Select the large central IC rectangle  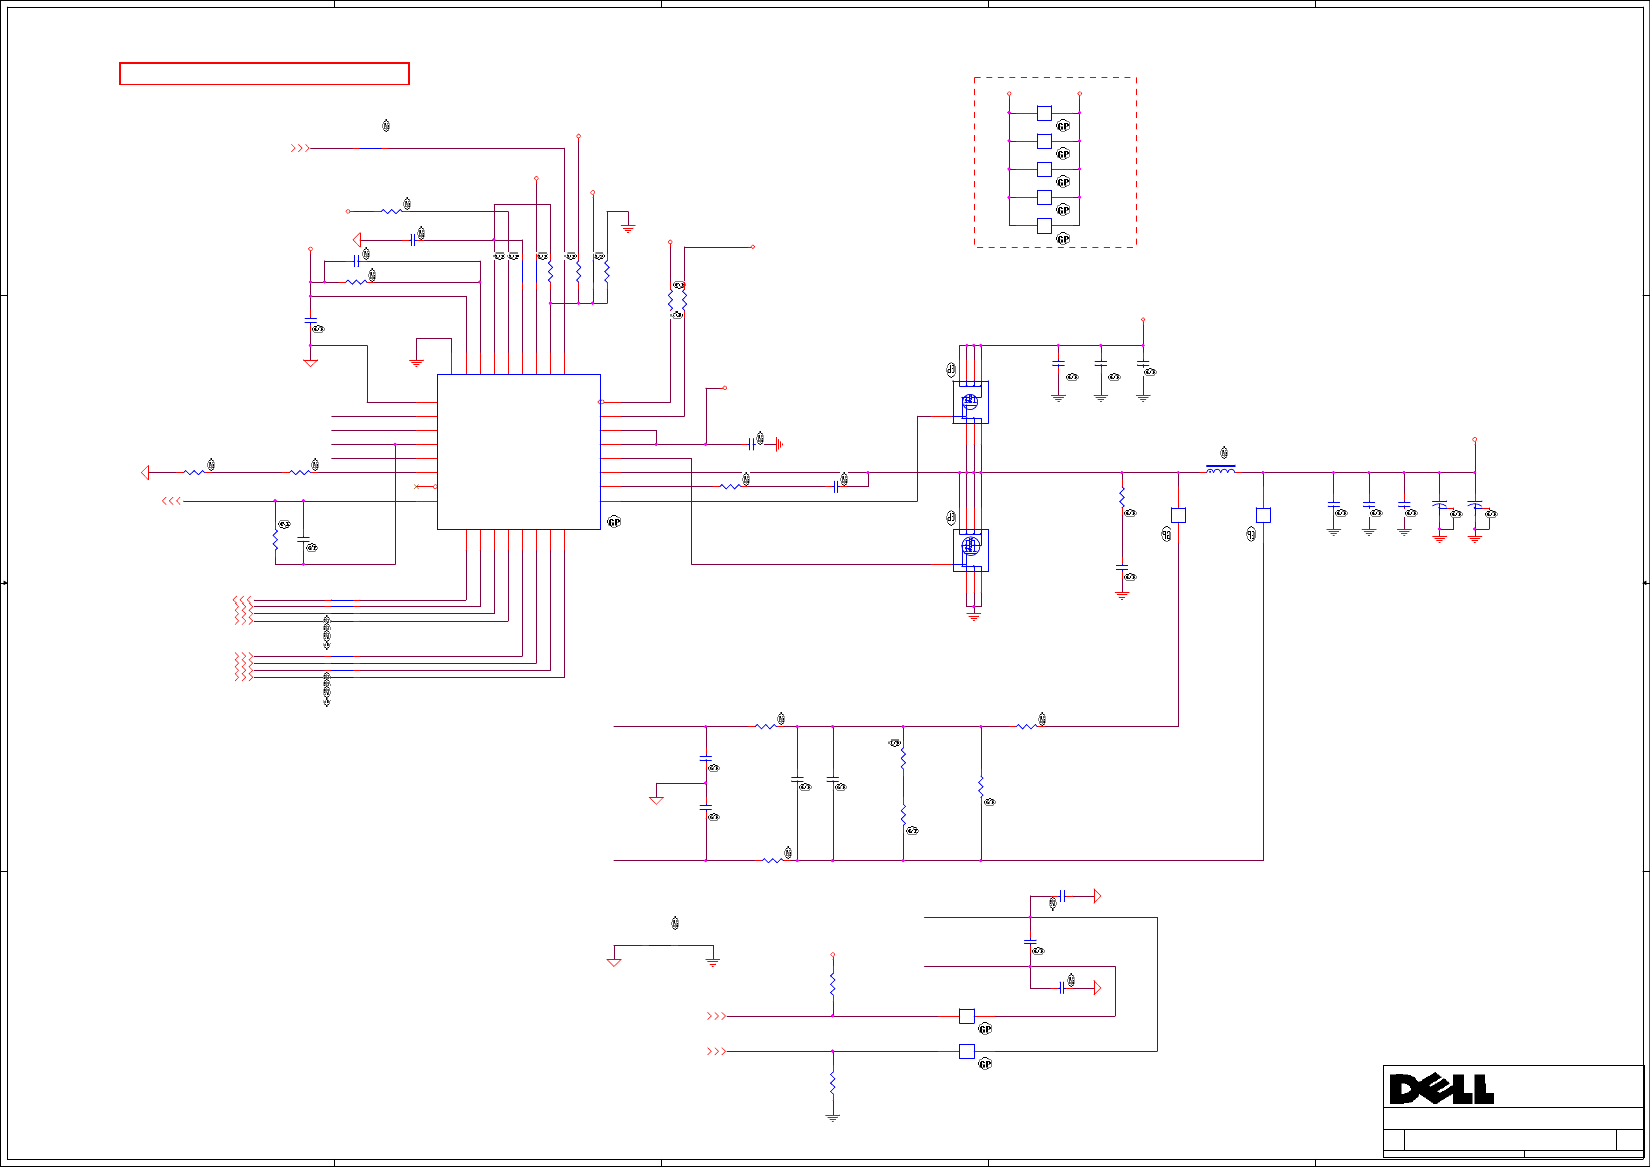[519, 452]
